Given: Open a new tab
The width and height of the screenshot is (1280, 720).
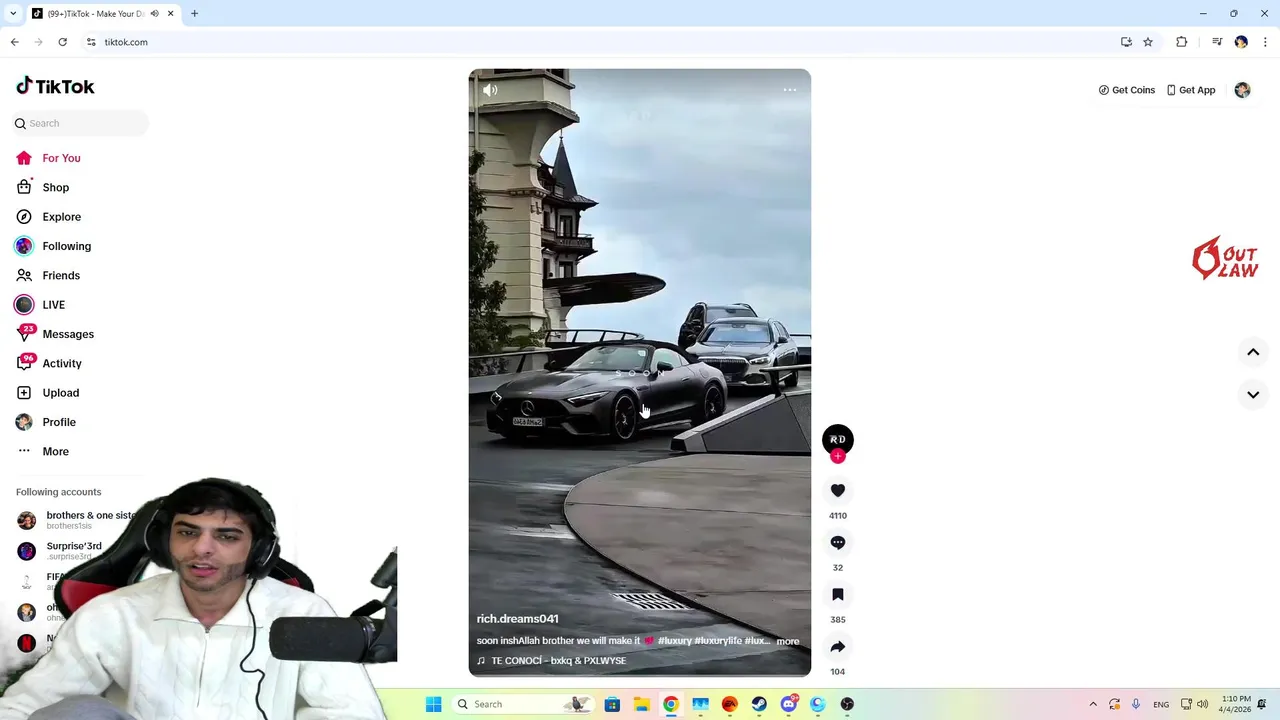Looking at the screenshot, I should pos(194,14).
